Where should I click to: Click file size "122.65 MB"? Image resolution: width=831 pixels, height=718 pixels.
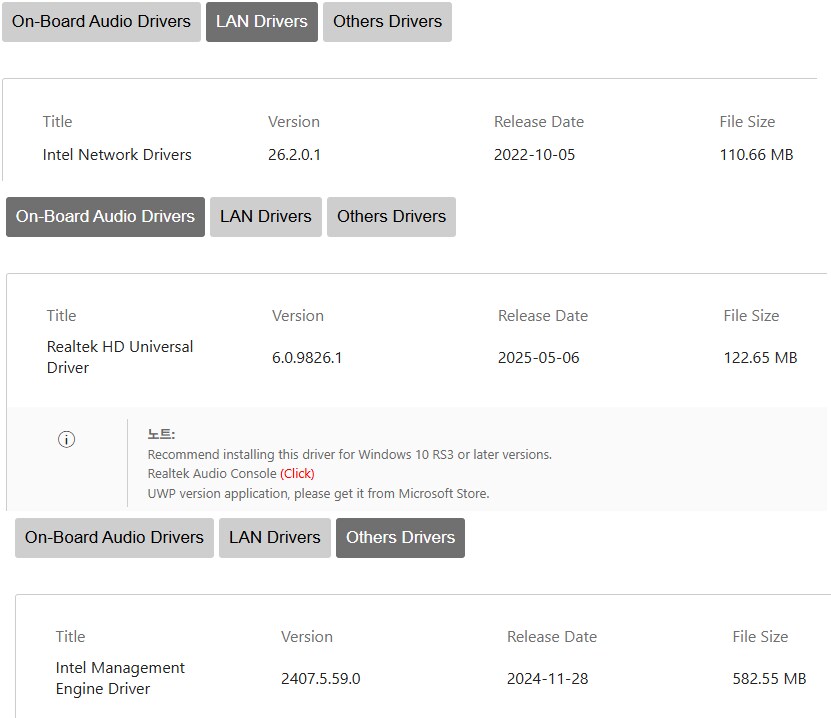(x=761, y=358)
